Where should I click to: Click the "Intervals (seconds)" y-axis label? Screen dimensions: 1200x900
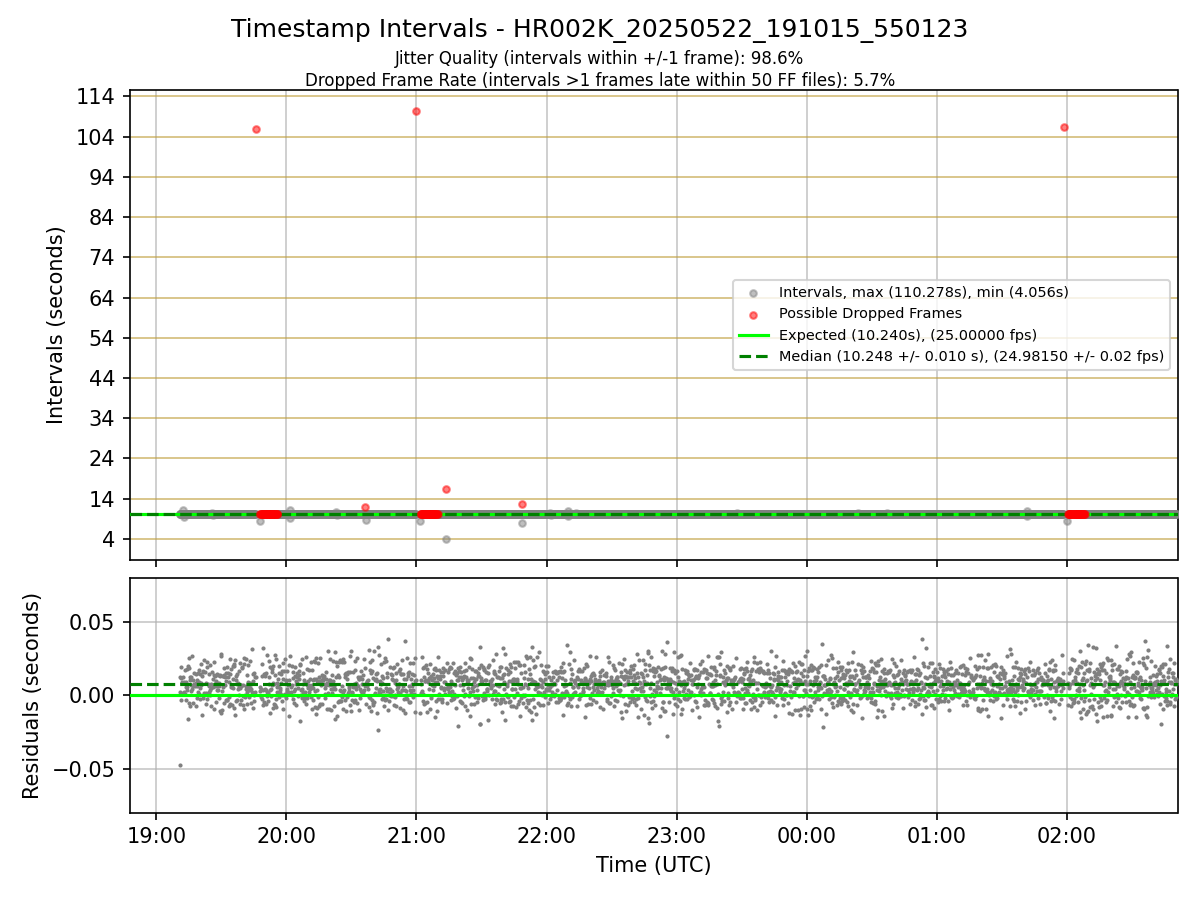56,325
